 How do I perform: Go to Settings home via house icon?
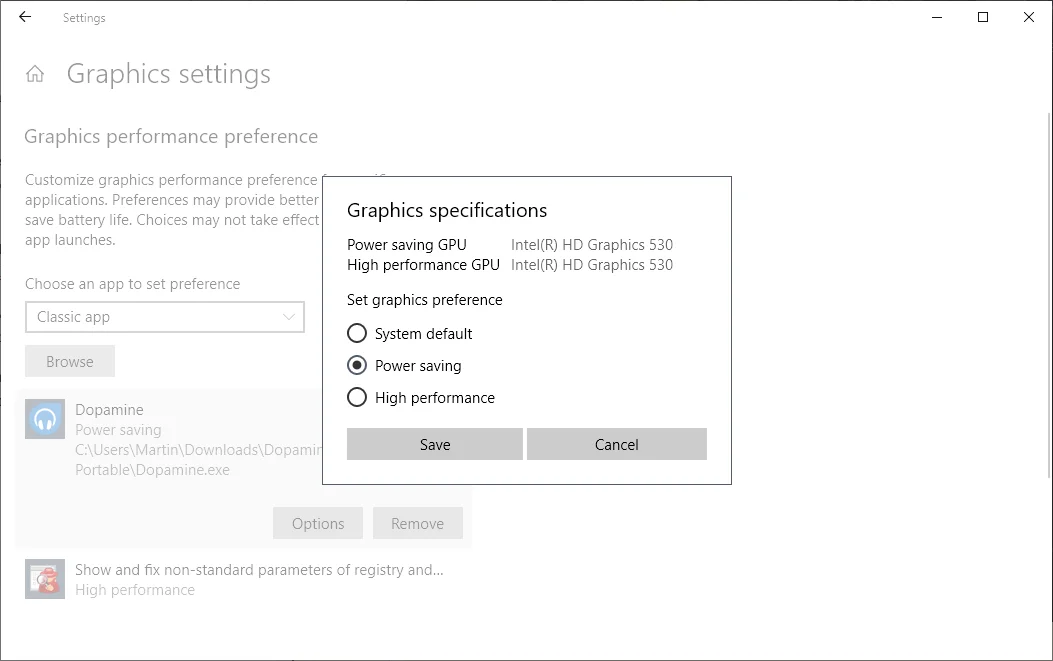click(35, 74)
